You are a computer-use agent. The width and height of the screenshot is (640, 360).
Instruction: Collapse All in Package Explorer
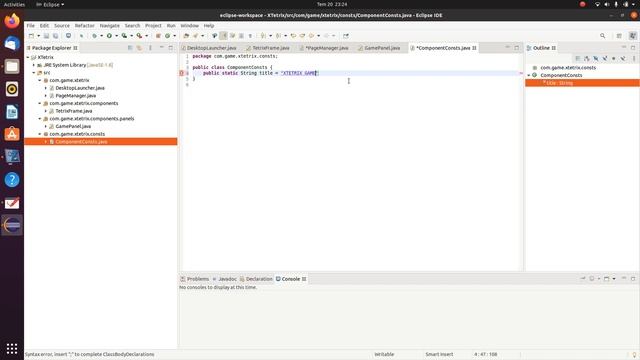click(x=130, y=48)
